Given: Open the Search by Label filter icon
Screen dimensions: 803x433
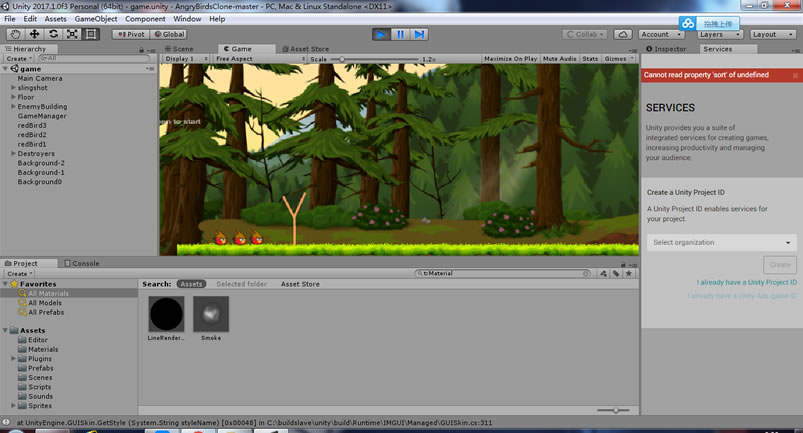Looking at the screenshot, I should coord(616,274).
